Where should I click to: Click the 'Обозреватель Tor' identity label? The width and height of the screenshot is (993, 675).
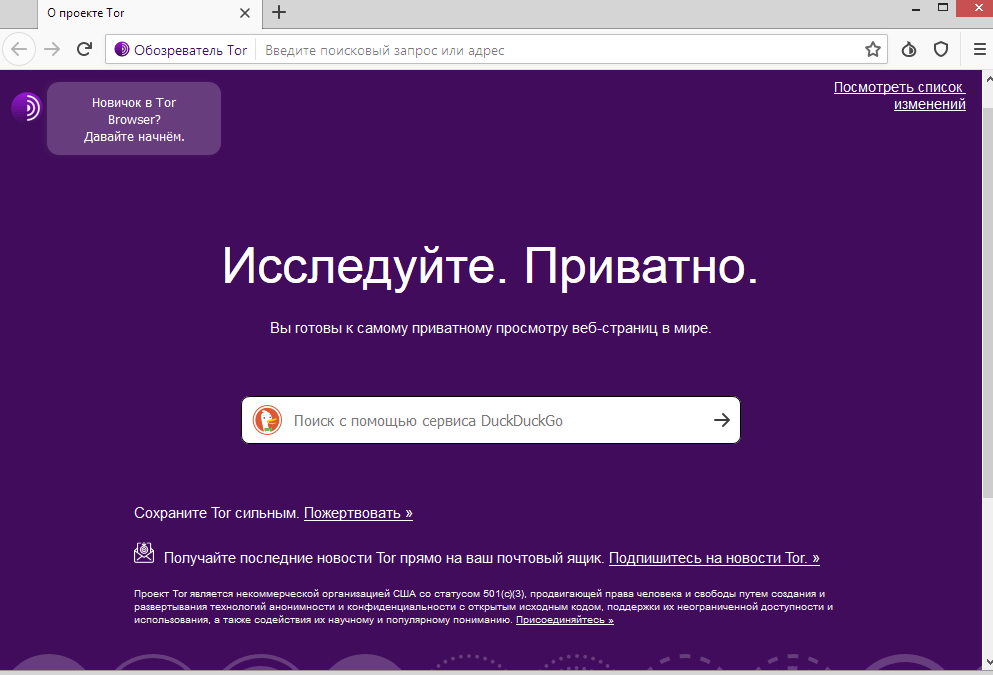point(191,50)
